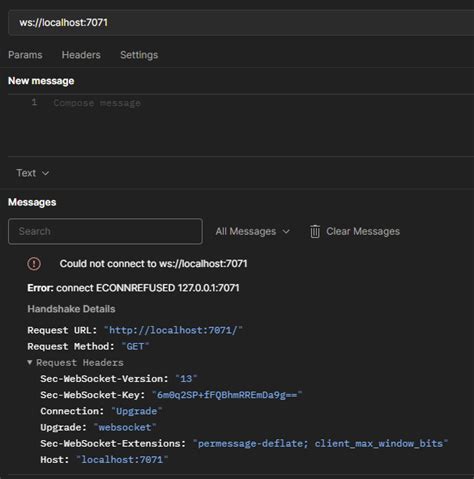Switch to the Params tab
474x479 pixels.
[x=25, y=55]
